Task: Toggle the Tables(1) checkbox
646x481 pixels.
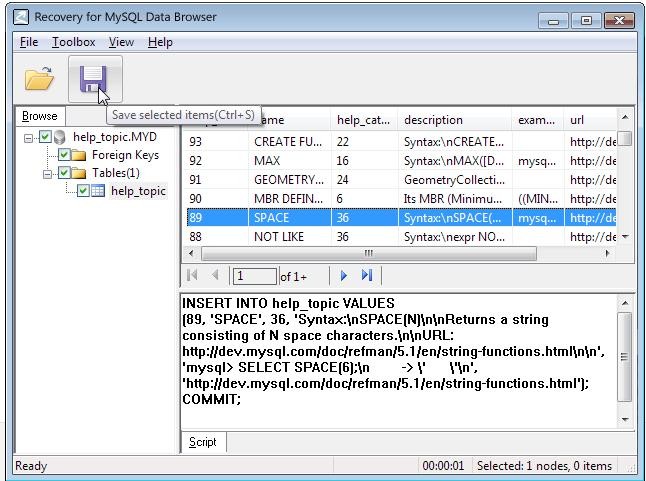Action: (63, 173)
